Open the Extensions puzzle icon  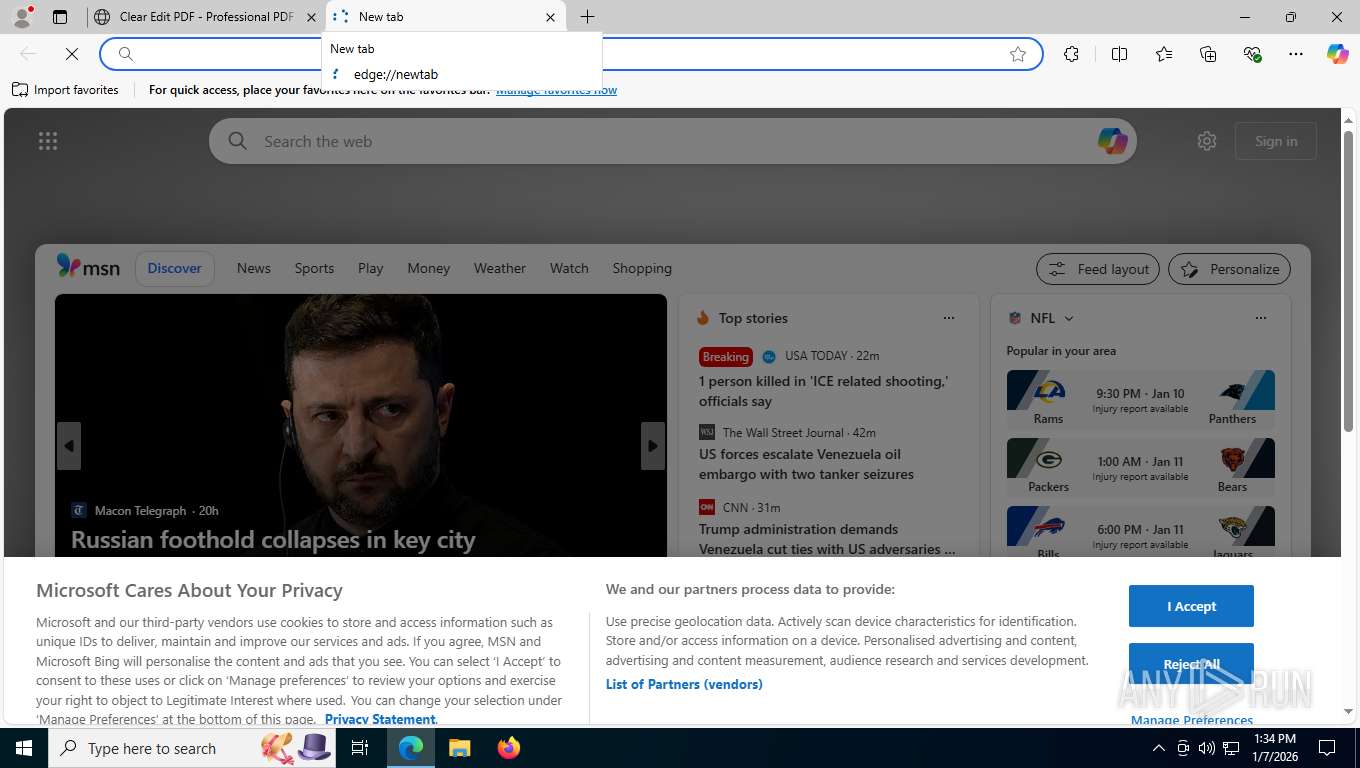click(x=1071, y=54)
